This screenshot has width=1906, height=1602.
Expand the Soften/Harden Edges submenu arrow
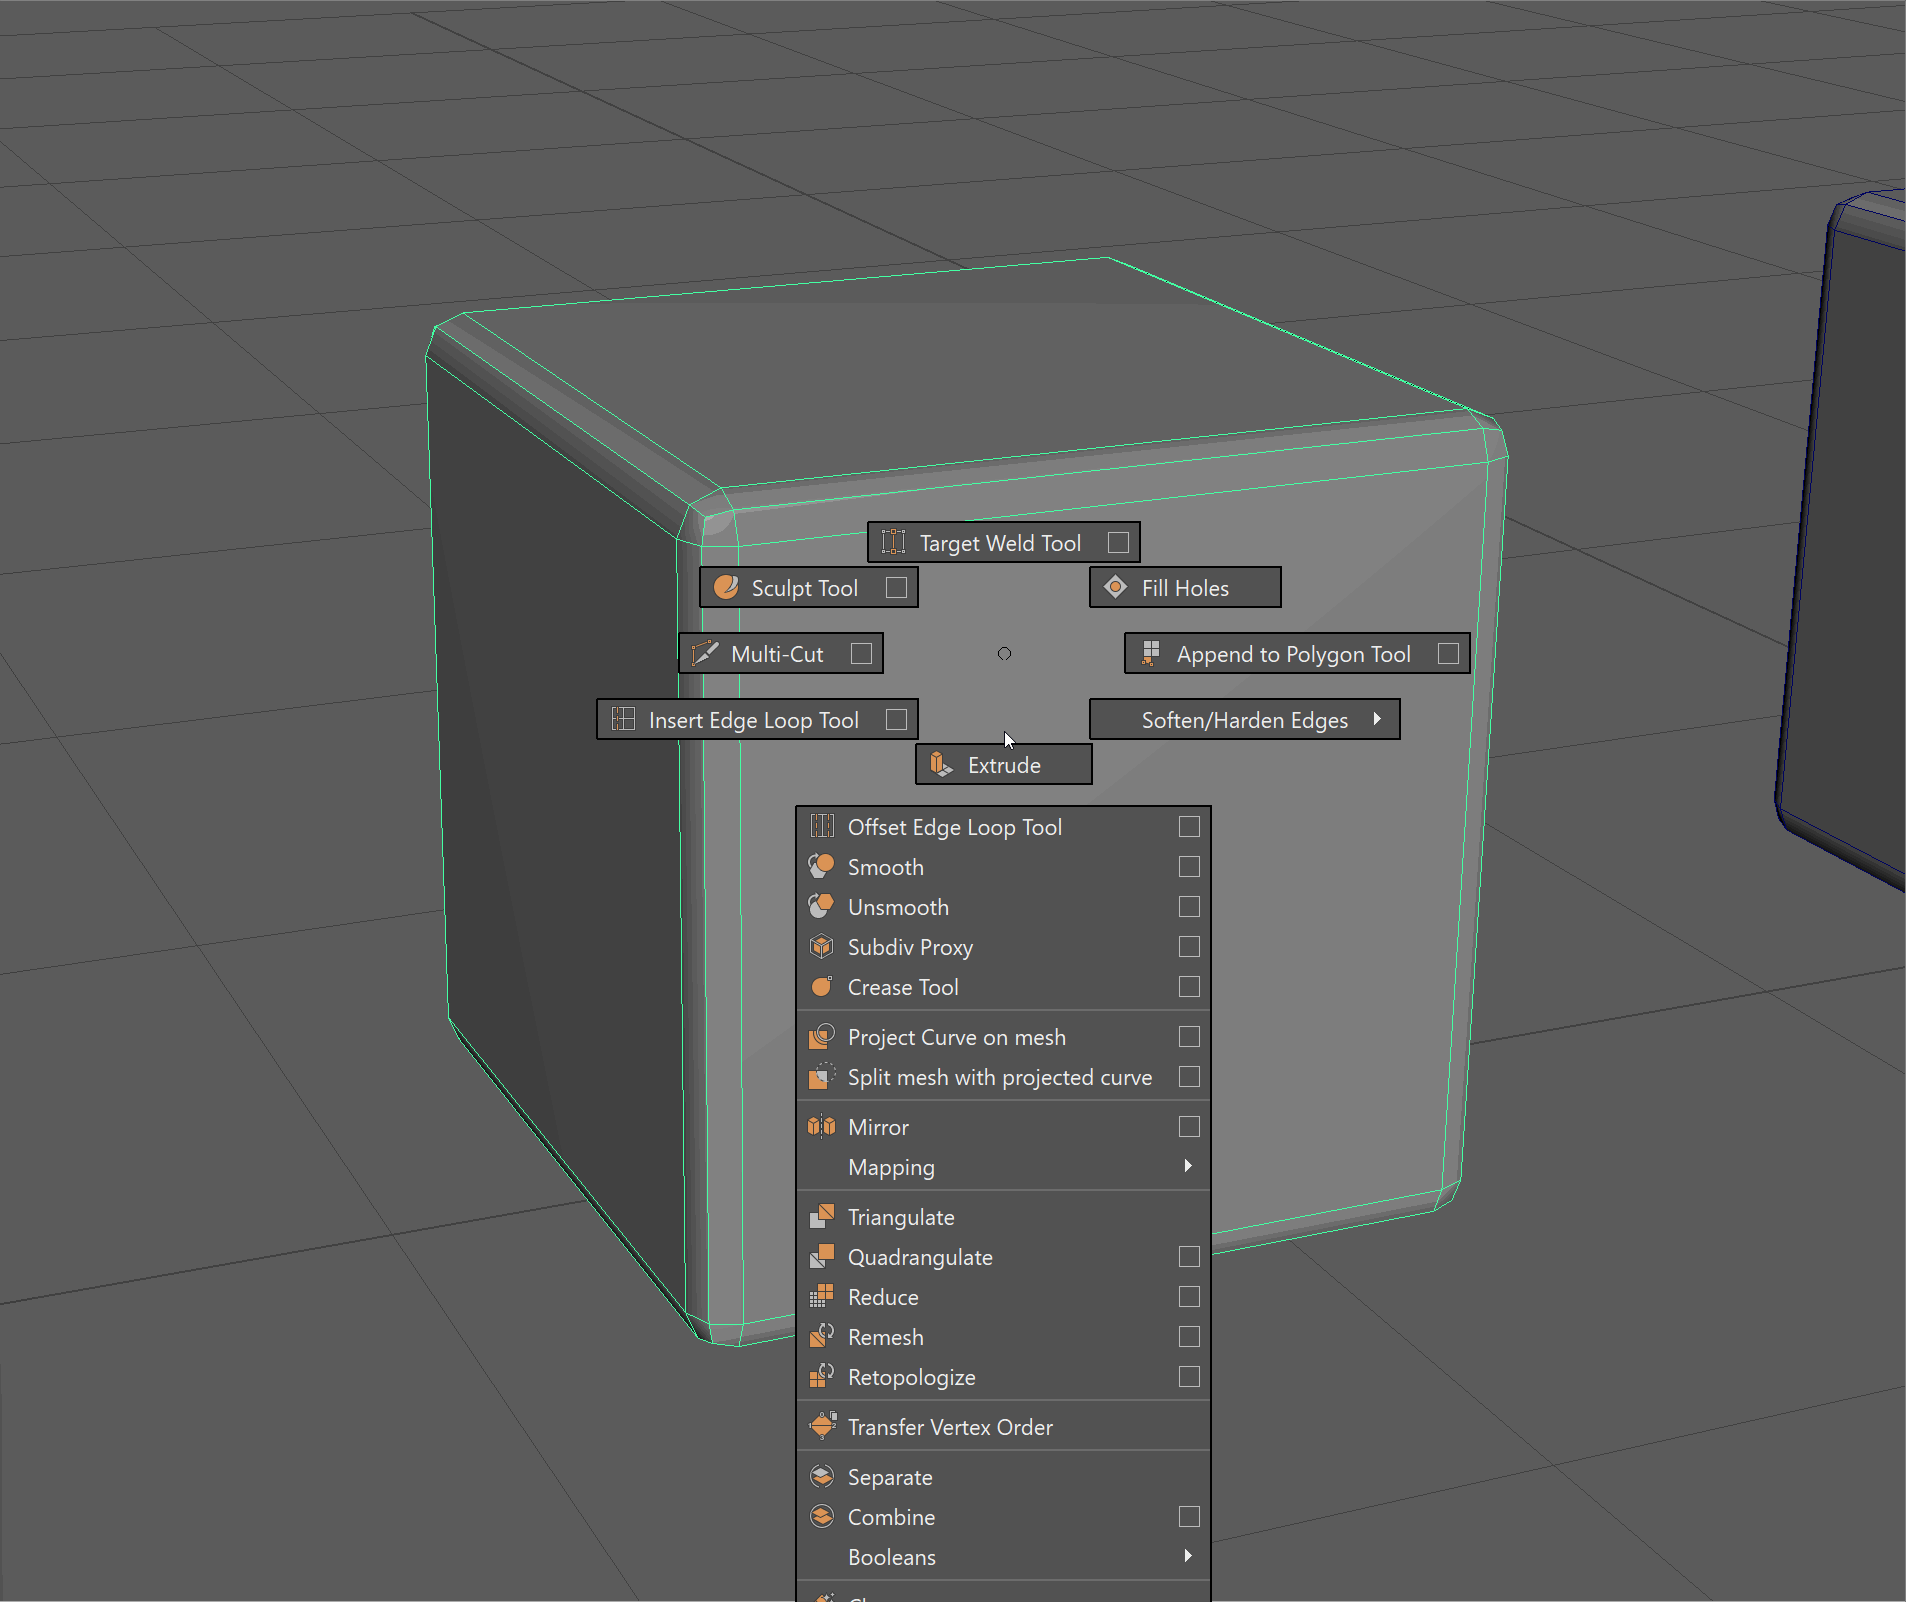tap(1377, 719)
